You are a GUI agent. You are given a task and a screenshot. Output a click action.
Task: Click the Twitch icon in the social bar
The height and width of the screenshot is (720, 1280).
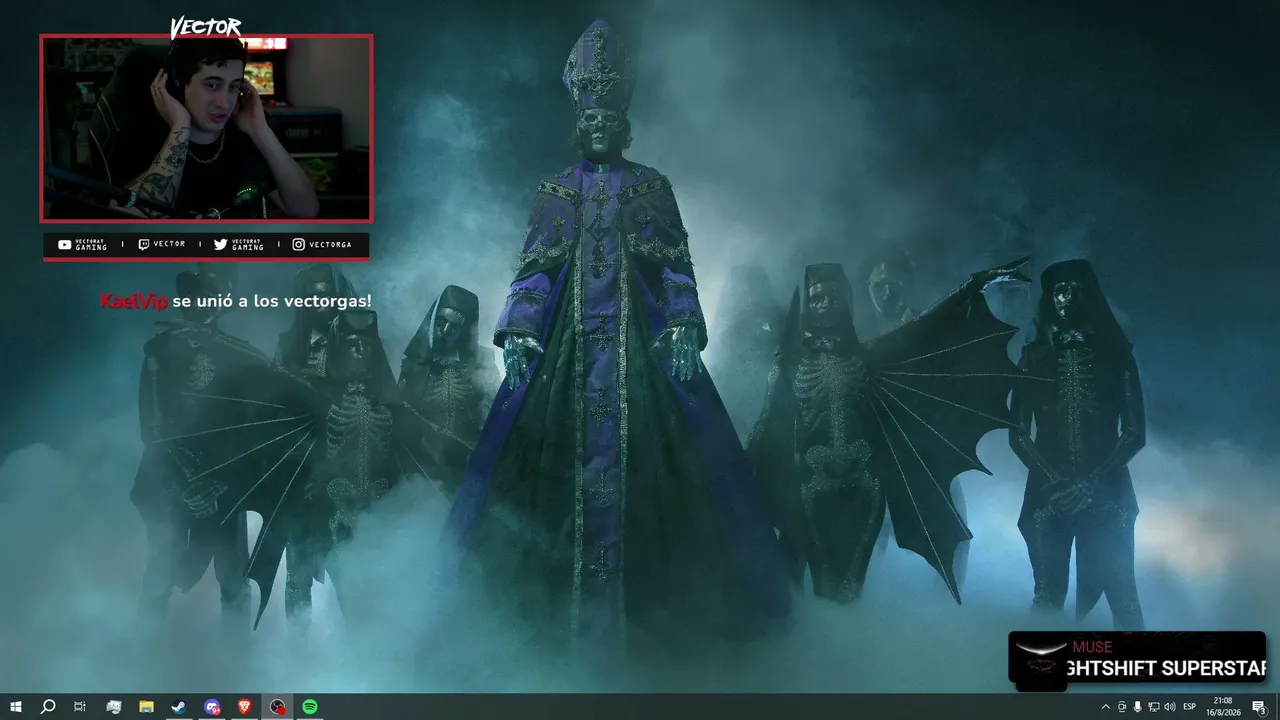click(x=144, y=244)
